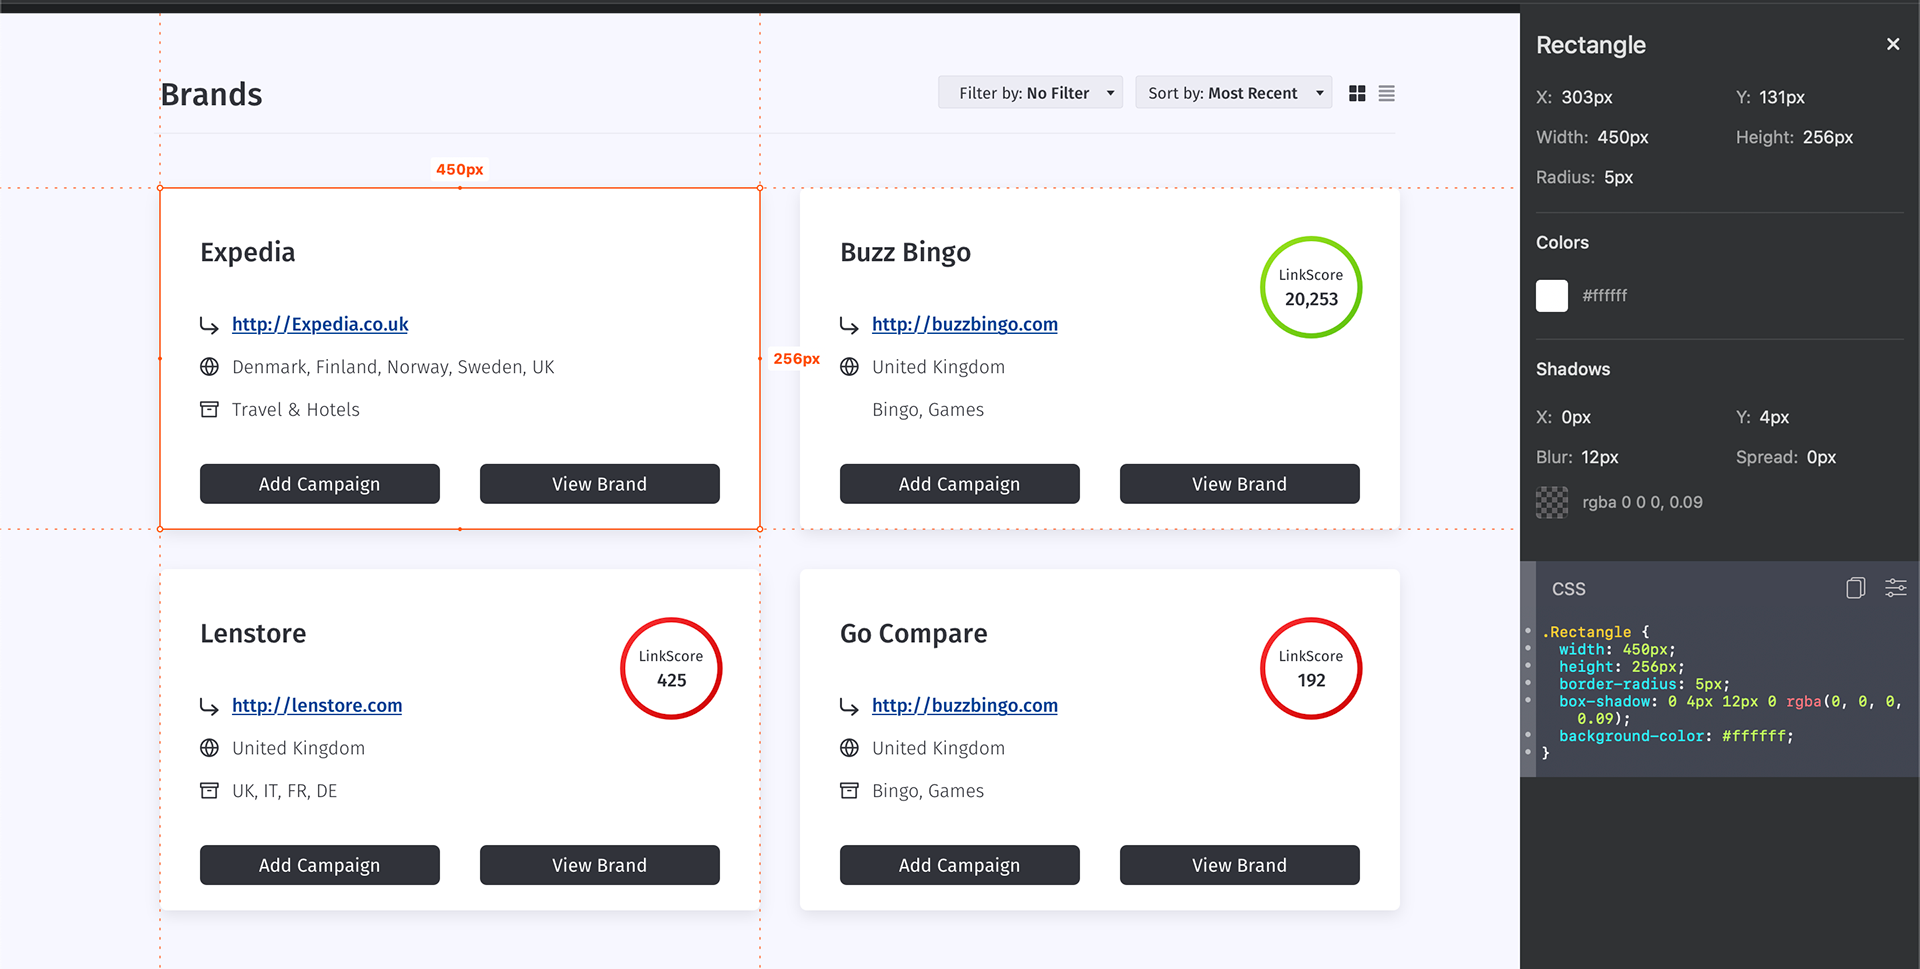The height and width of the screenshot is (969, 1920).
Task: Click Lenstore LinkScore 425 circle
Action: tap(671, 668)
